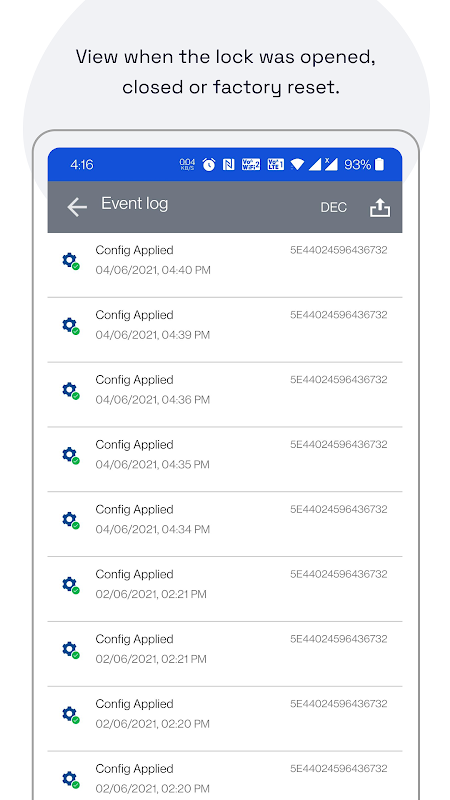Viewport: 450px width, 800px height.
Task: Tap ID 5E44024596436732 on 04:40 PM row
Action: (339, 250)
